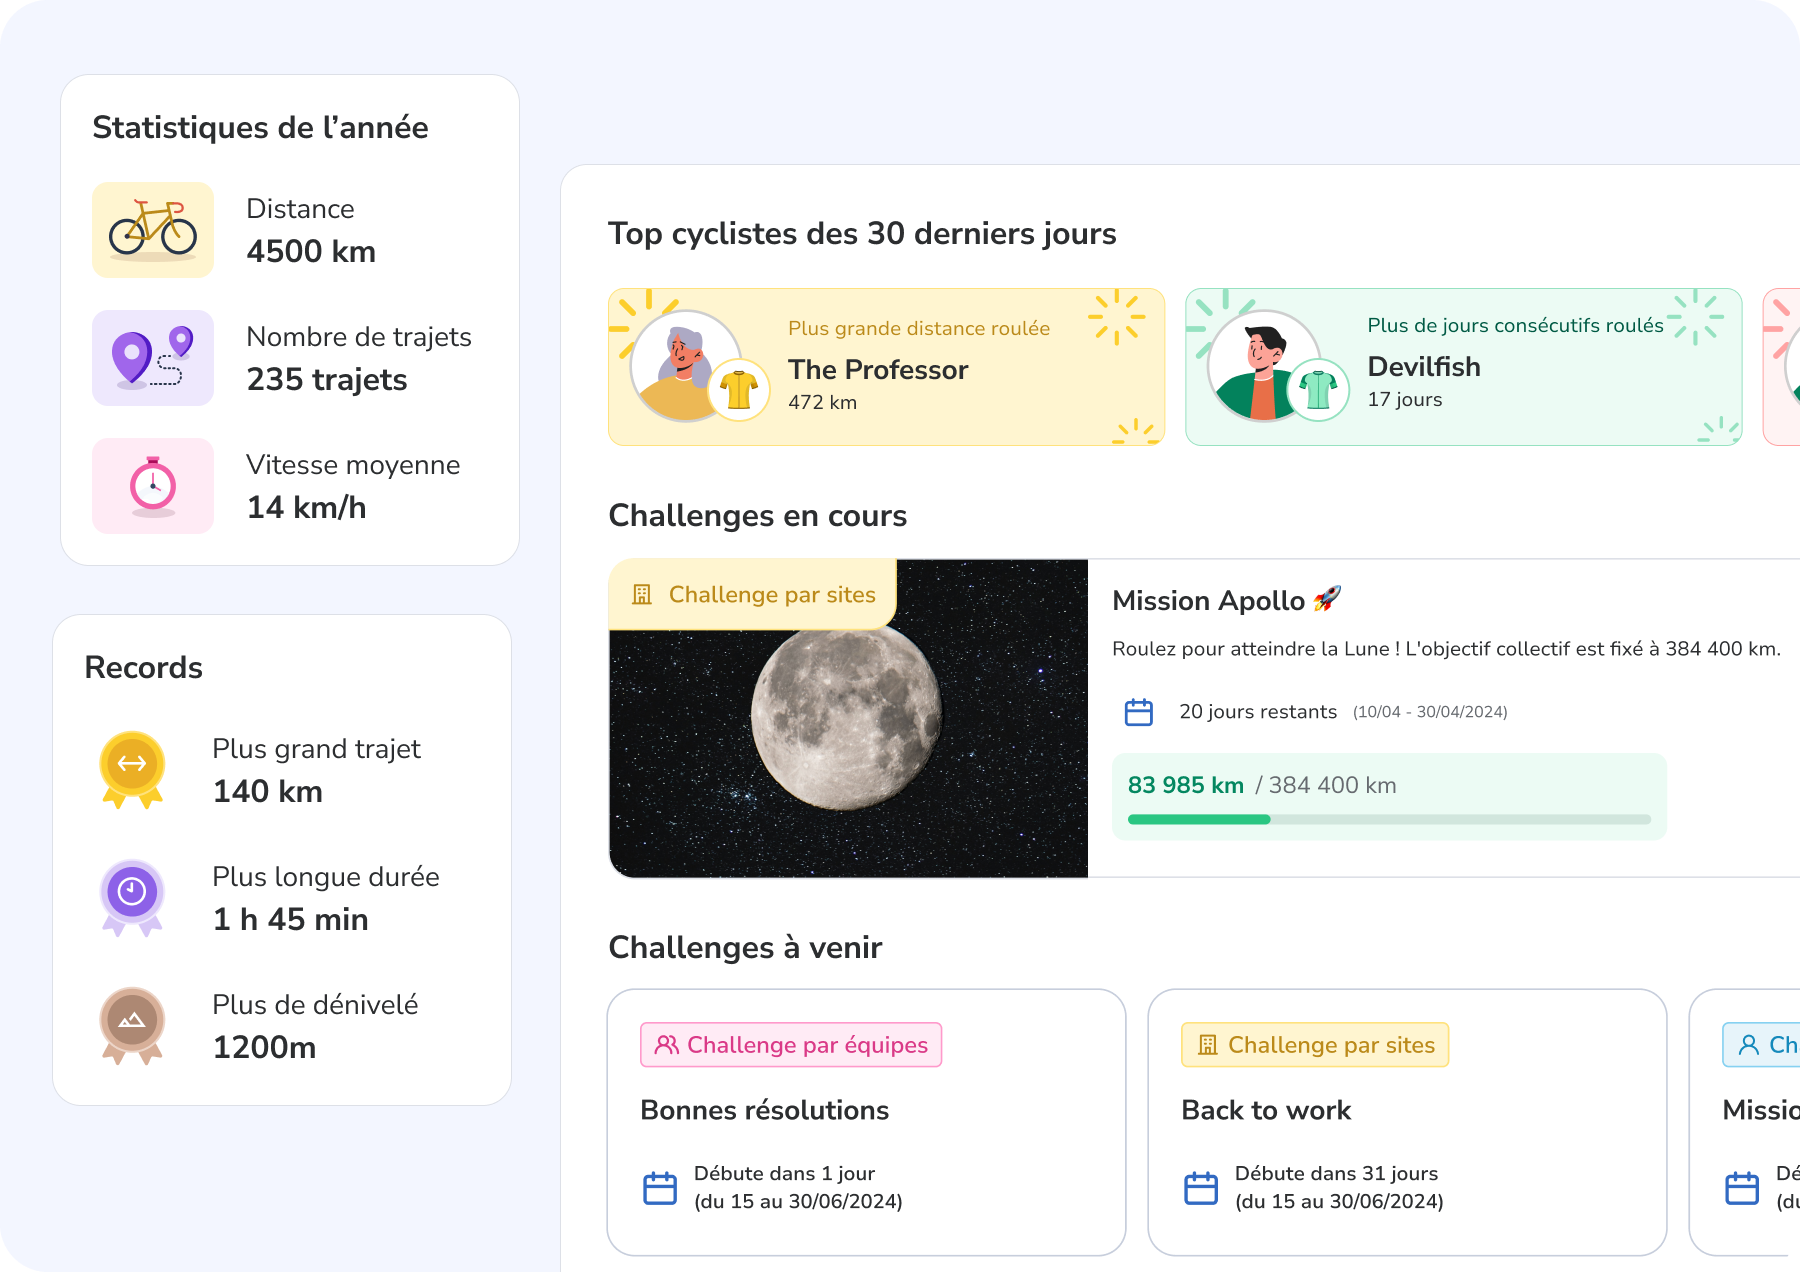Click the moon challenge image
Viewport: 1800px width, 1272px height.
click(x=848, y=718)
